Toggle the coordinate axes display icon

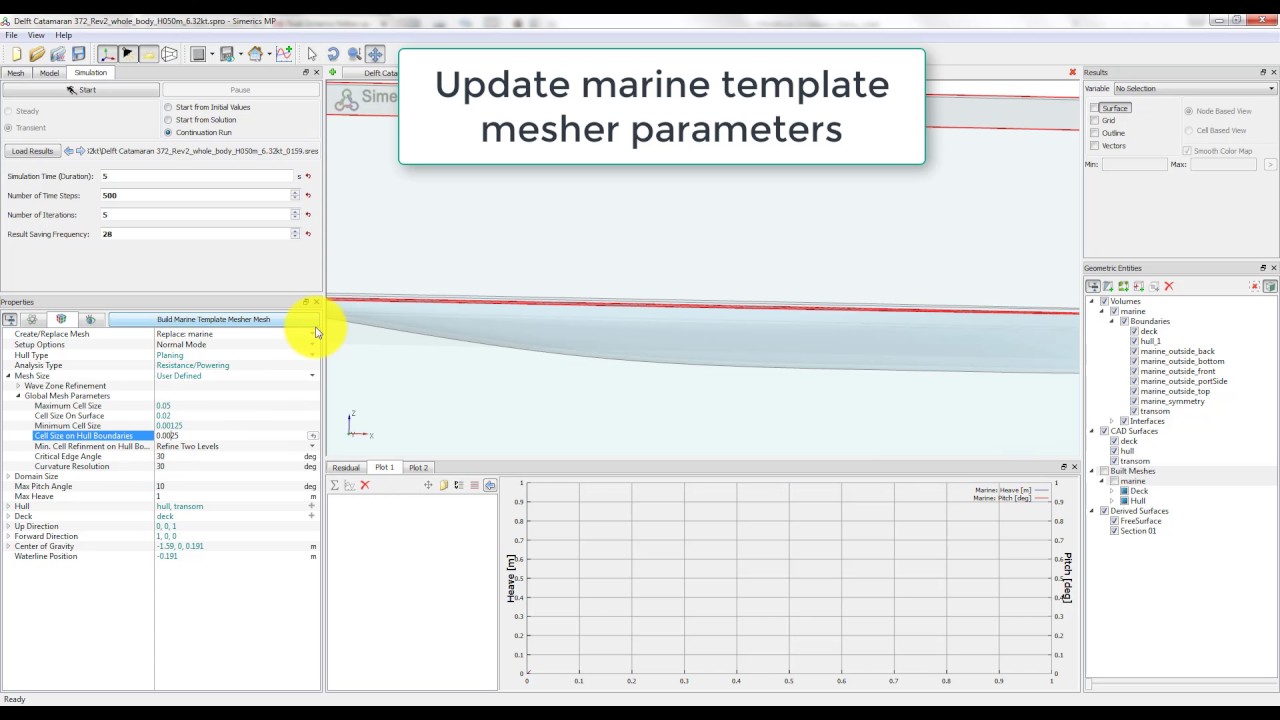(107, 54)
